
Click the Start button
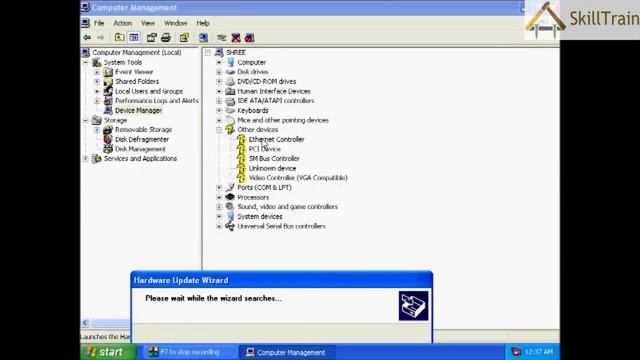108,352
